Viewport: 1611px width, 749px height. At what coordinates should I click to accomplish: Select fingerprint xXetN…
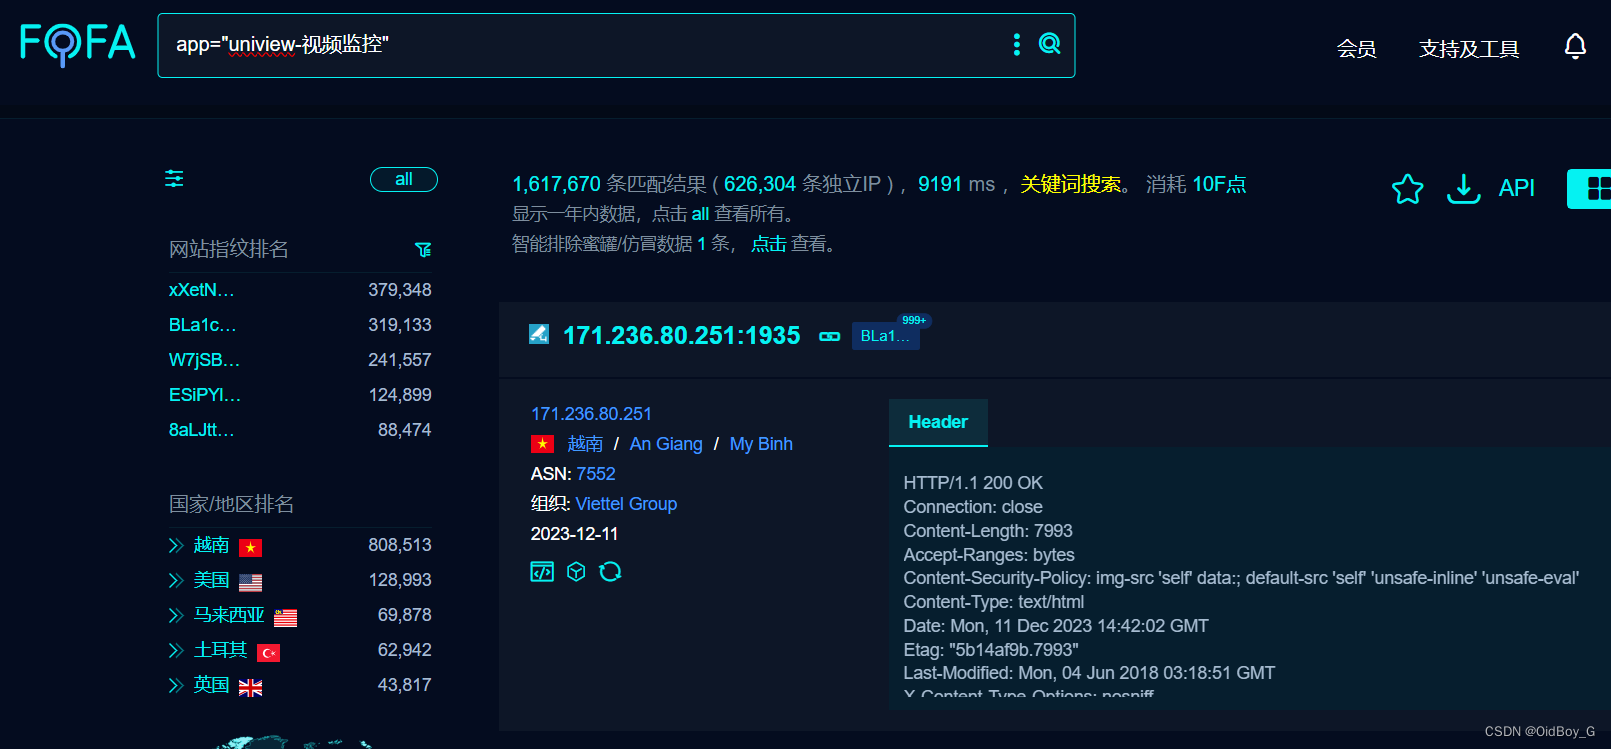tap(202, 290)
